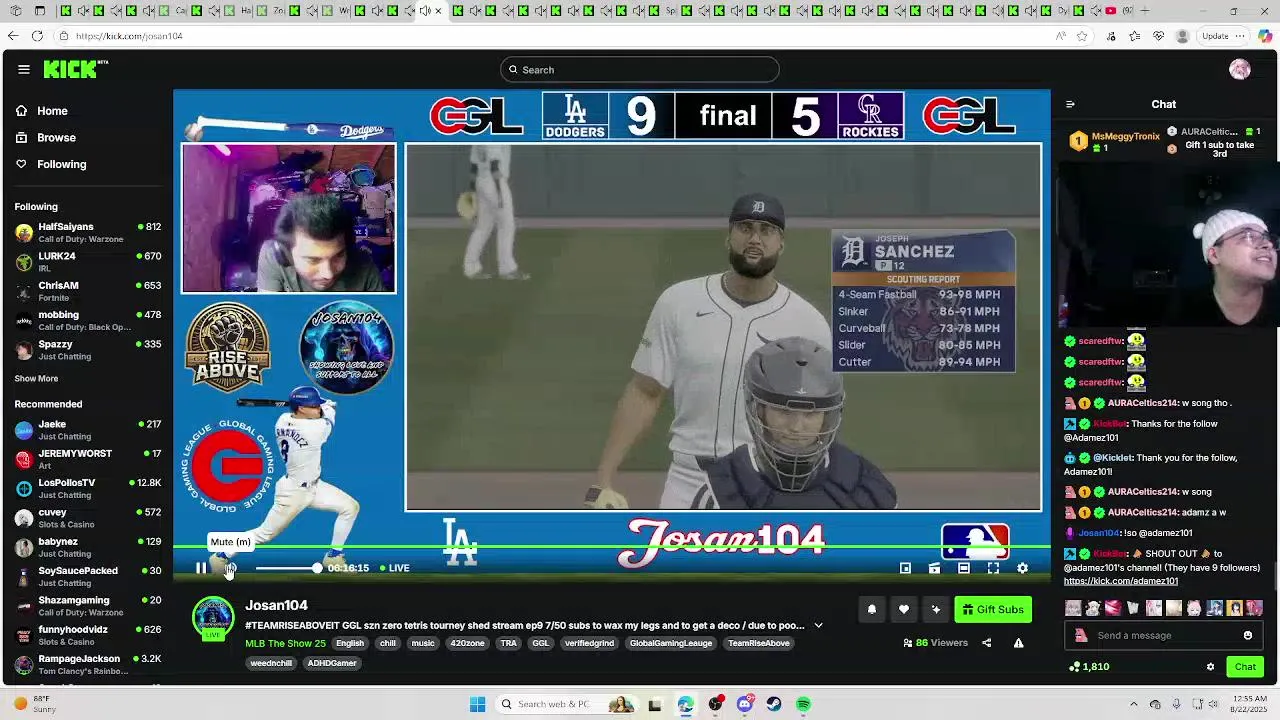Open Following in sidebar
The height and width of the screenshot is (720, 1280).
pos(61,164)
